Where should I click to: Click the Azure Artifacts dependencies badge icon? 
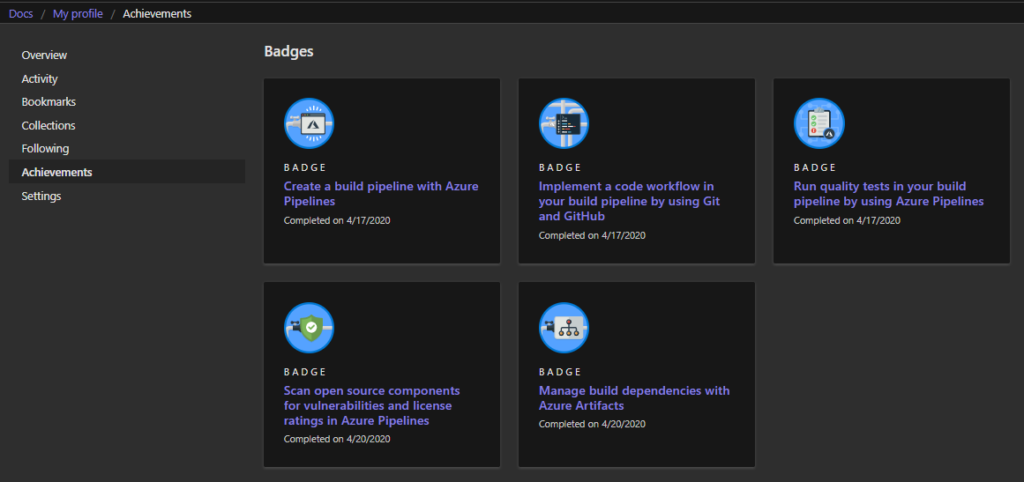point(564,327)
